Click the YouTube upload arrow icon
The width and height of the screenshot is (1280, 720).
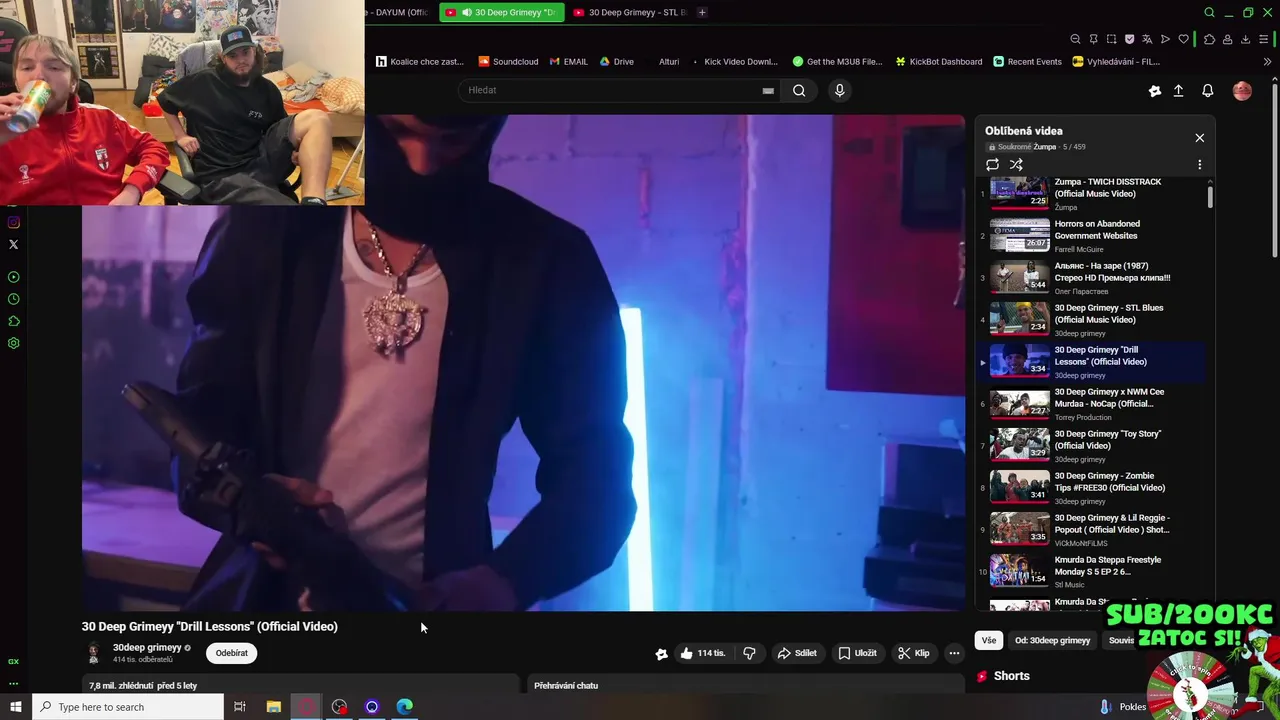click(1178, 90)
